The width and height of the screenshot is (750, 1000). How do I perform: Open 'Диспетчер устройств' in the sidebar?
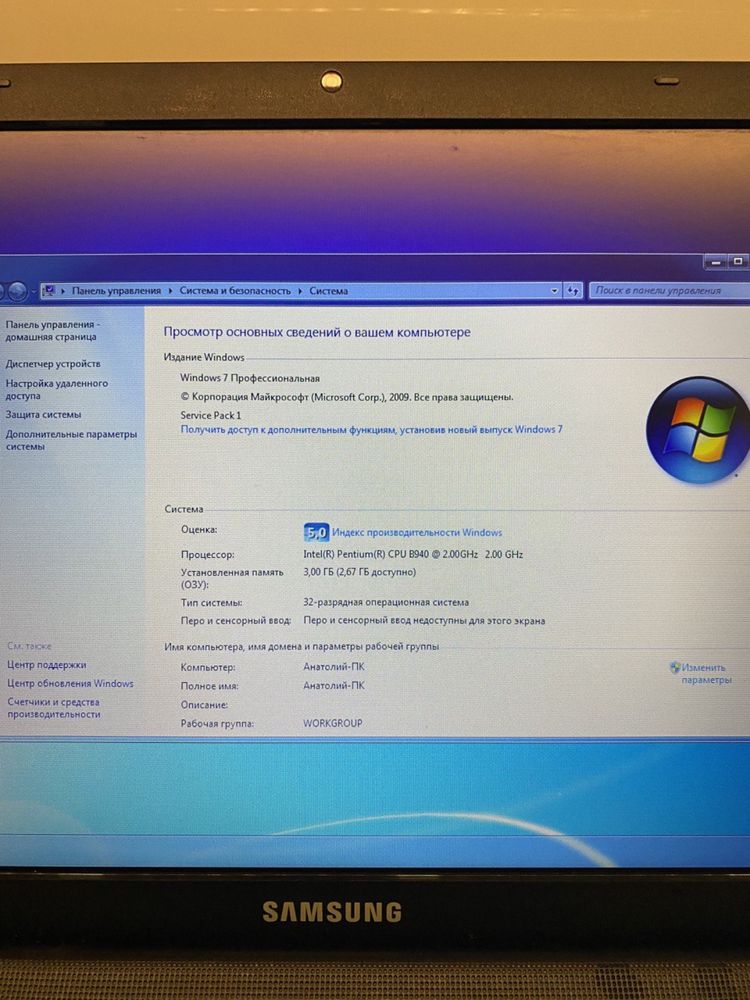coord(53,364)
